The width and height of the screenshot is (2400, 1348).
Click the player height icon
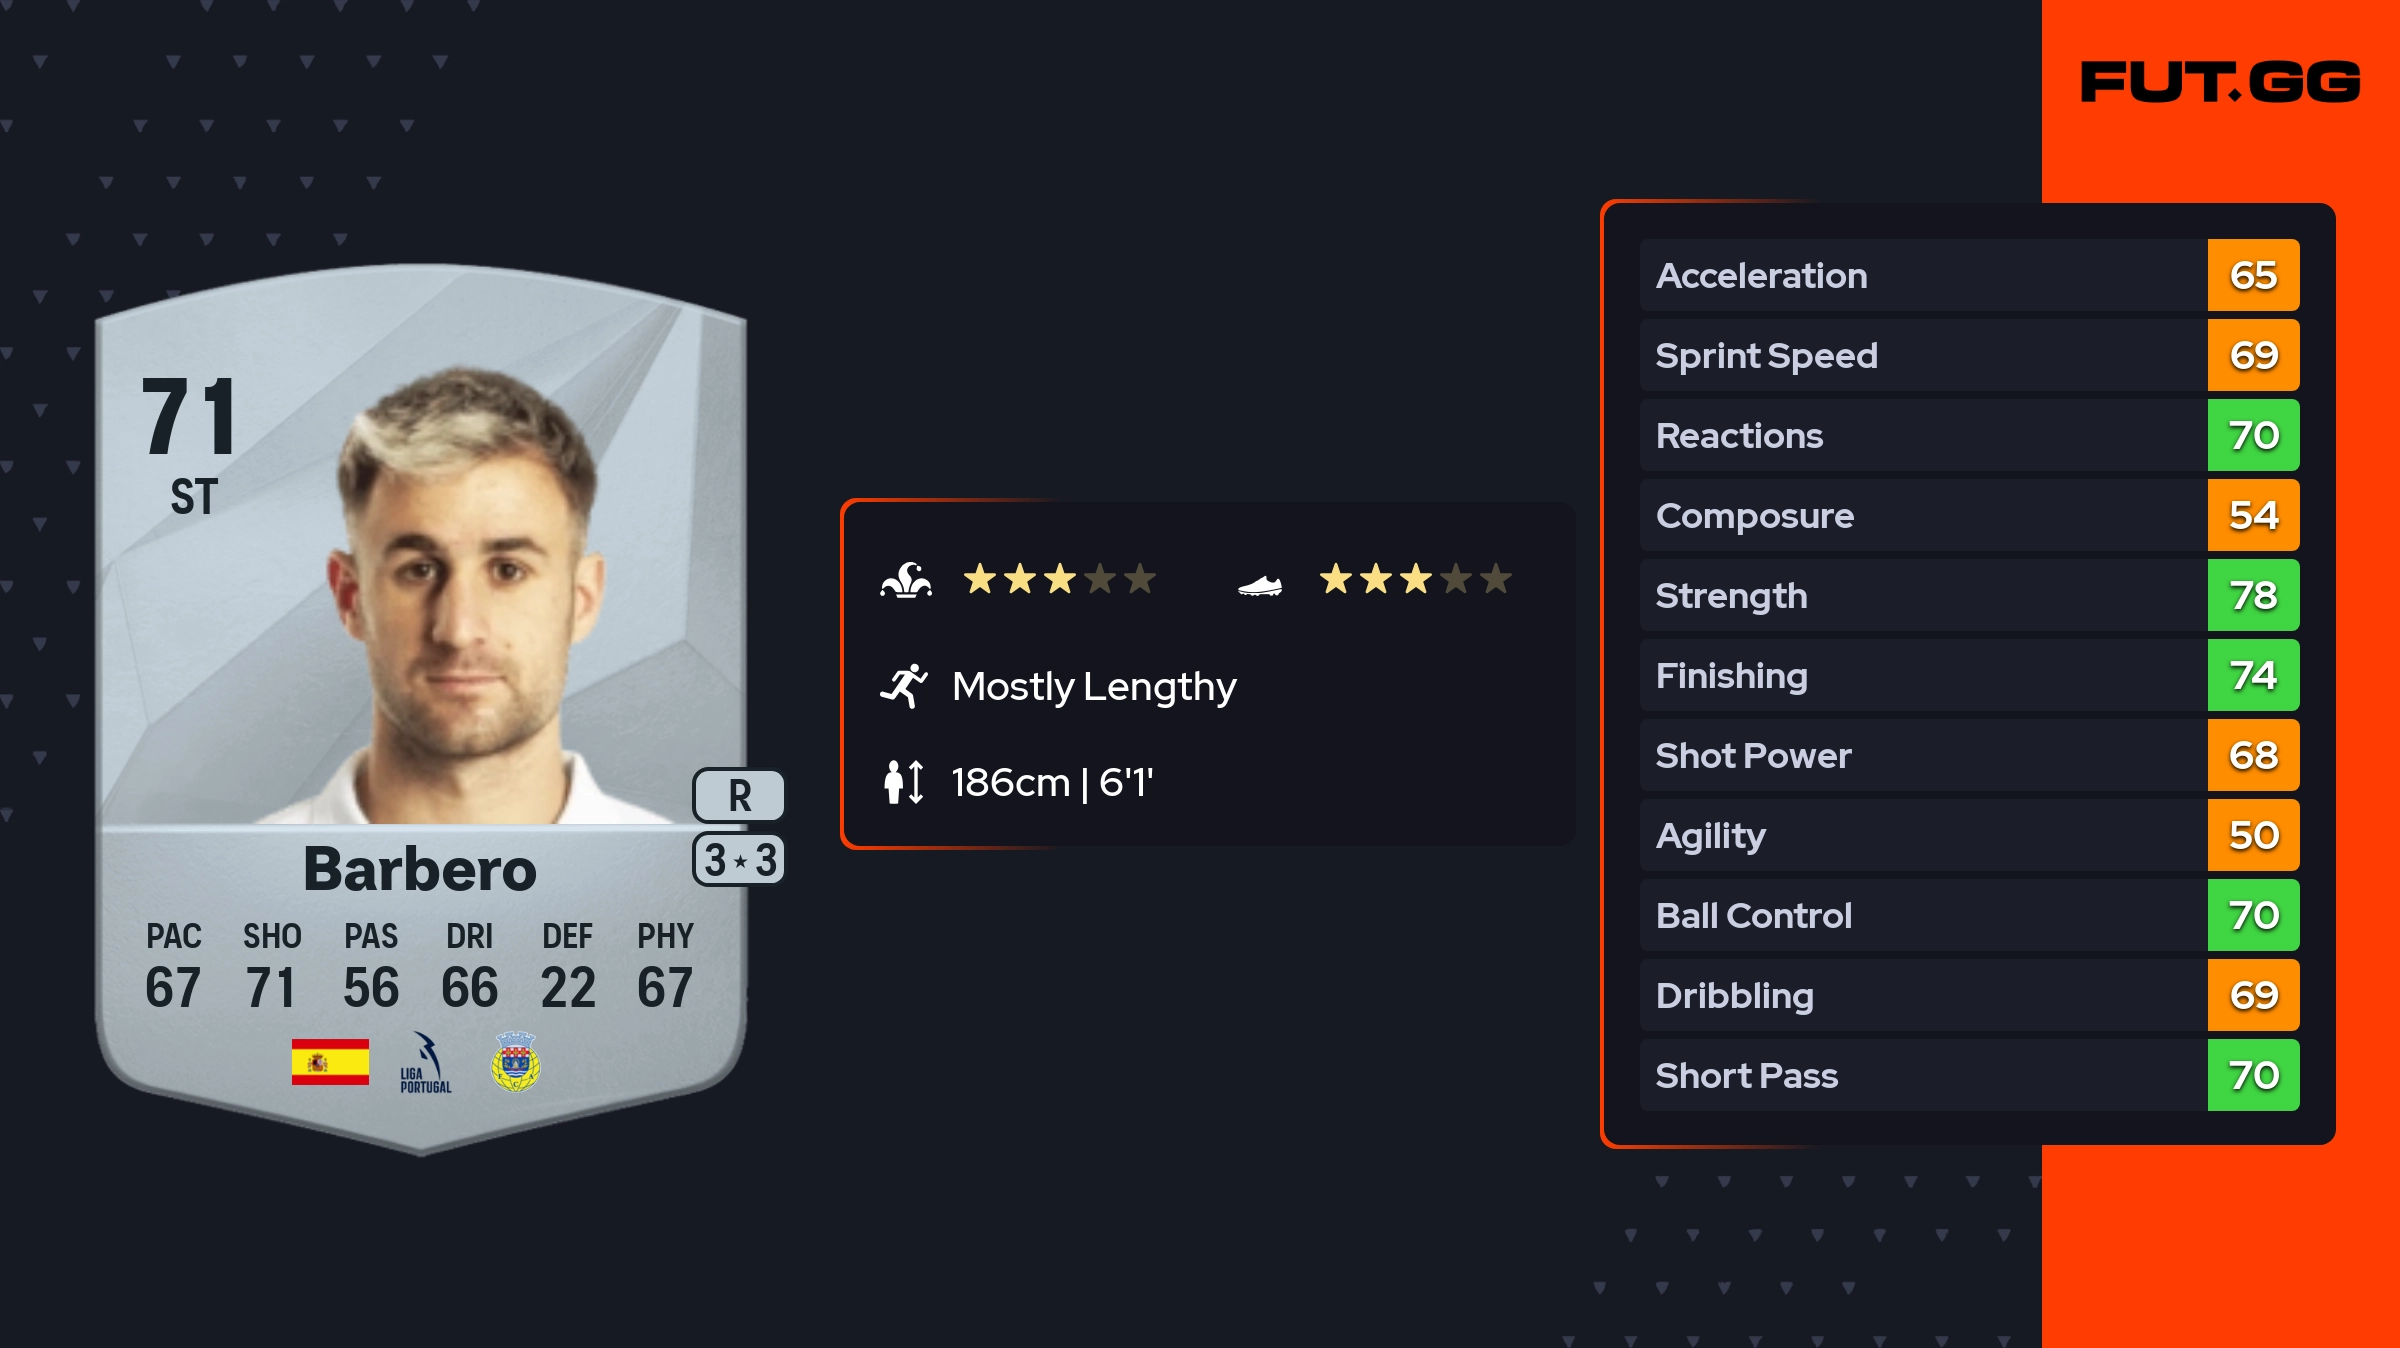pyautogui.click(x=904, y=782)
